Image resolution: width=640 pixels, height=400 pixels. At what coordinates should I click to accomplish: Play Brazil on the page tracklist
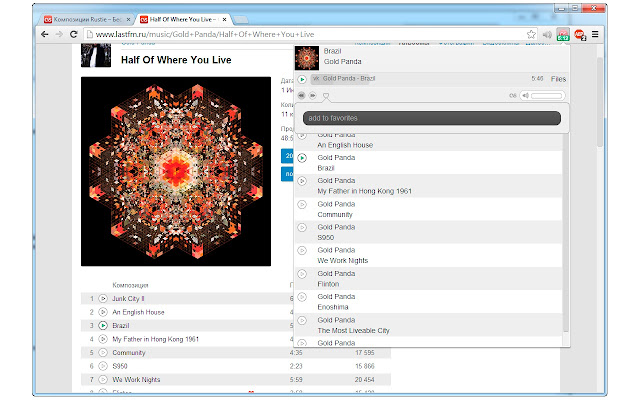click(103, 326)
